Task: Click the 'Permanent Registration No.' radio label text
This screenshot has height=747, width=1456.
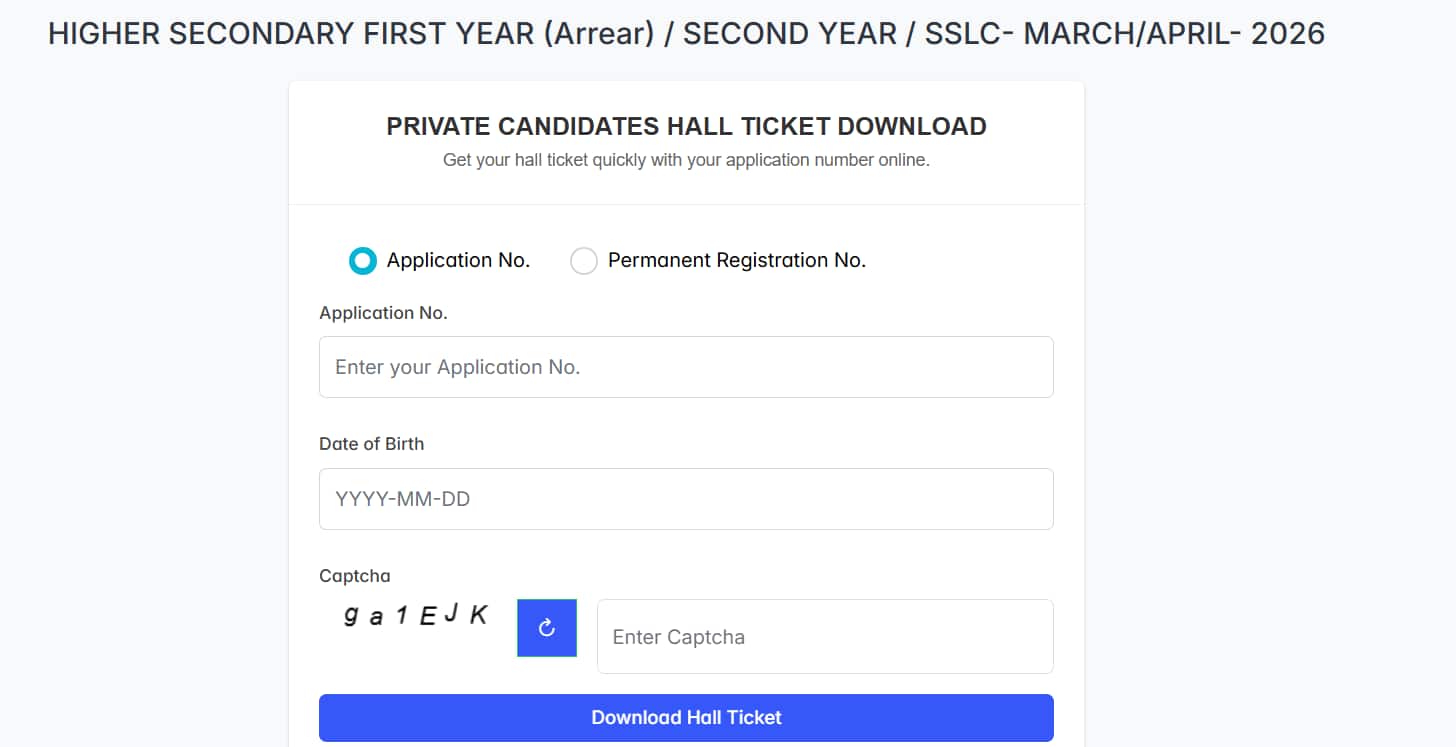Action: 736,260
